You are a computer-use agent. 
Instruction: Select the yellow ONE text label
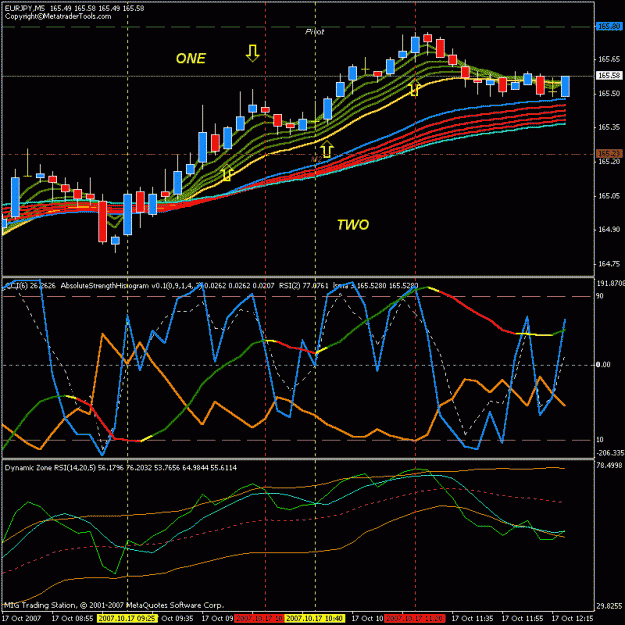(x=191, y=59)
